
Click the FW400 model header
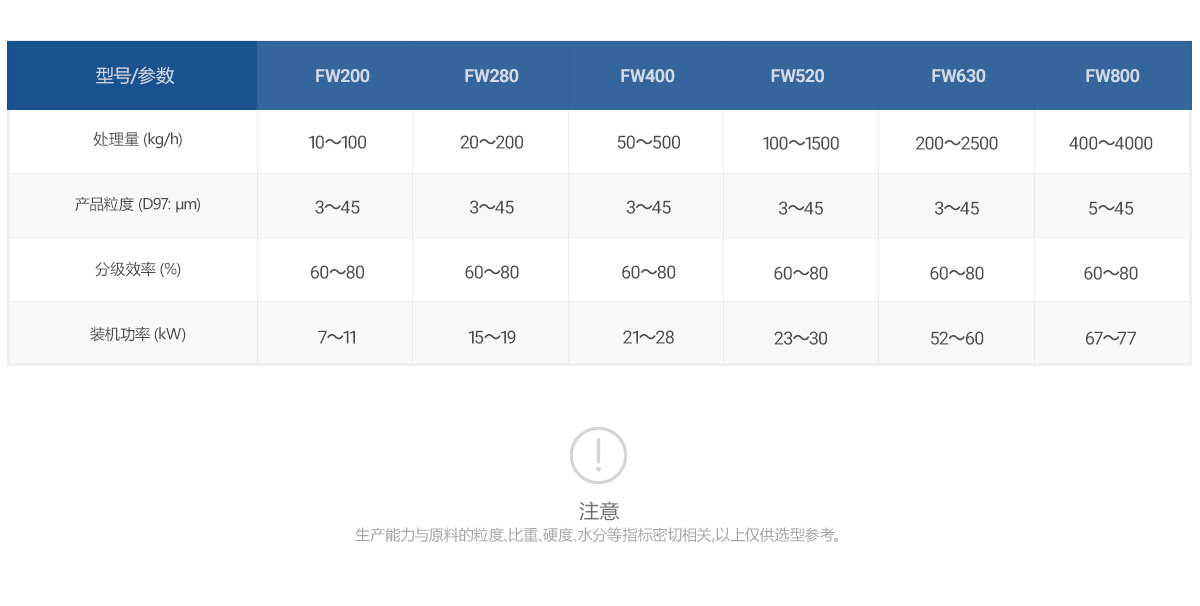pos(647,76)
